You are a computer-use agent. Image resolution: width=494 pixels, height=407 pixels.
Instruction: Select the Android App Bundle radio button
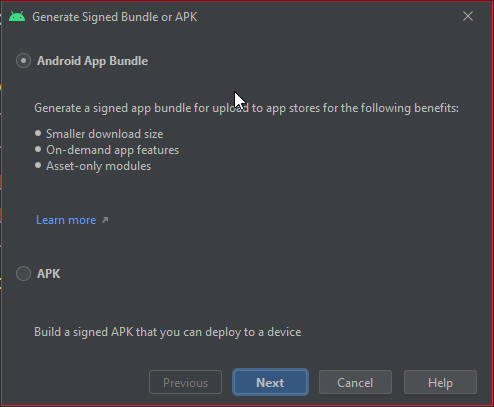23,61
